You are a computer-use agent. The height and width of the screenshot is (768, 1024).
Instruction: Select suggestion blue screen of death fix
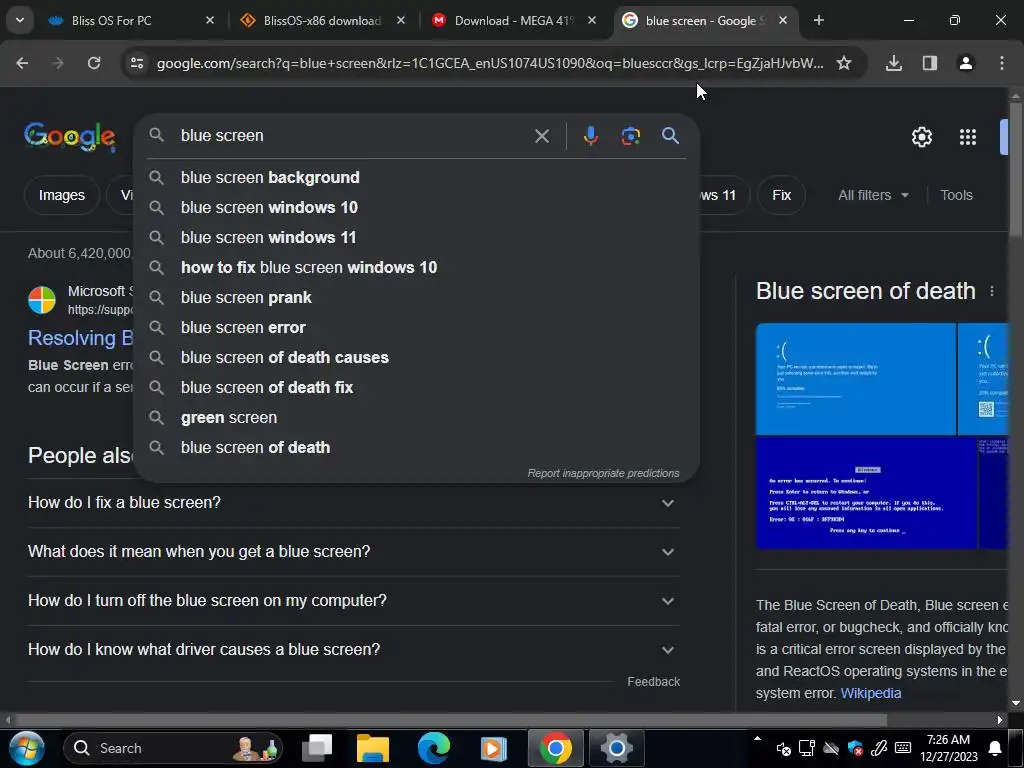(x=417, y=388)
